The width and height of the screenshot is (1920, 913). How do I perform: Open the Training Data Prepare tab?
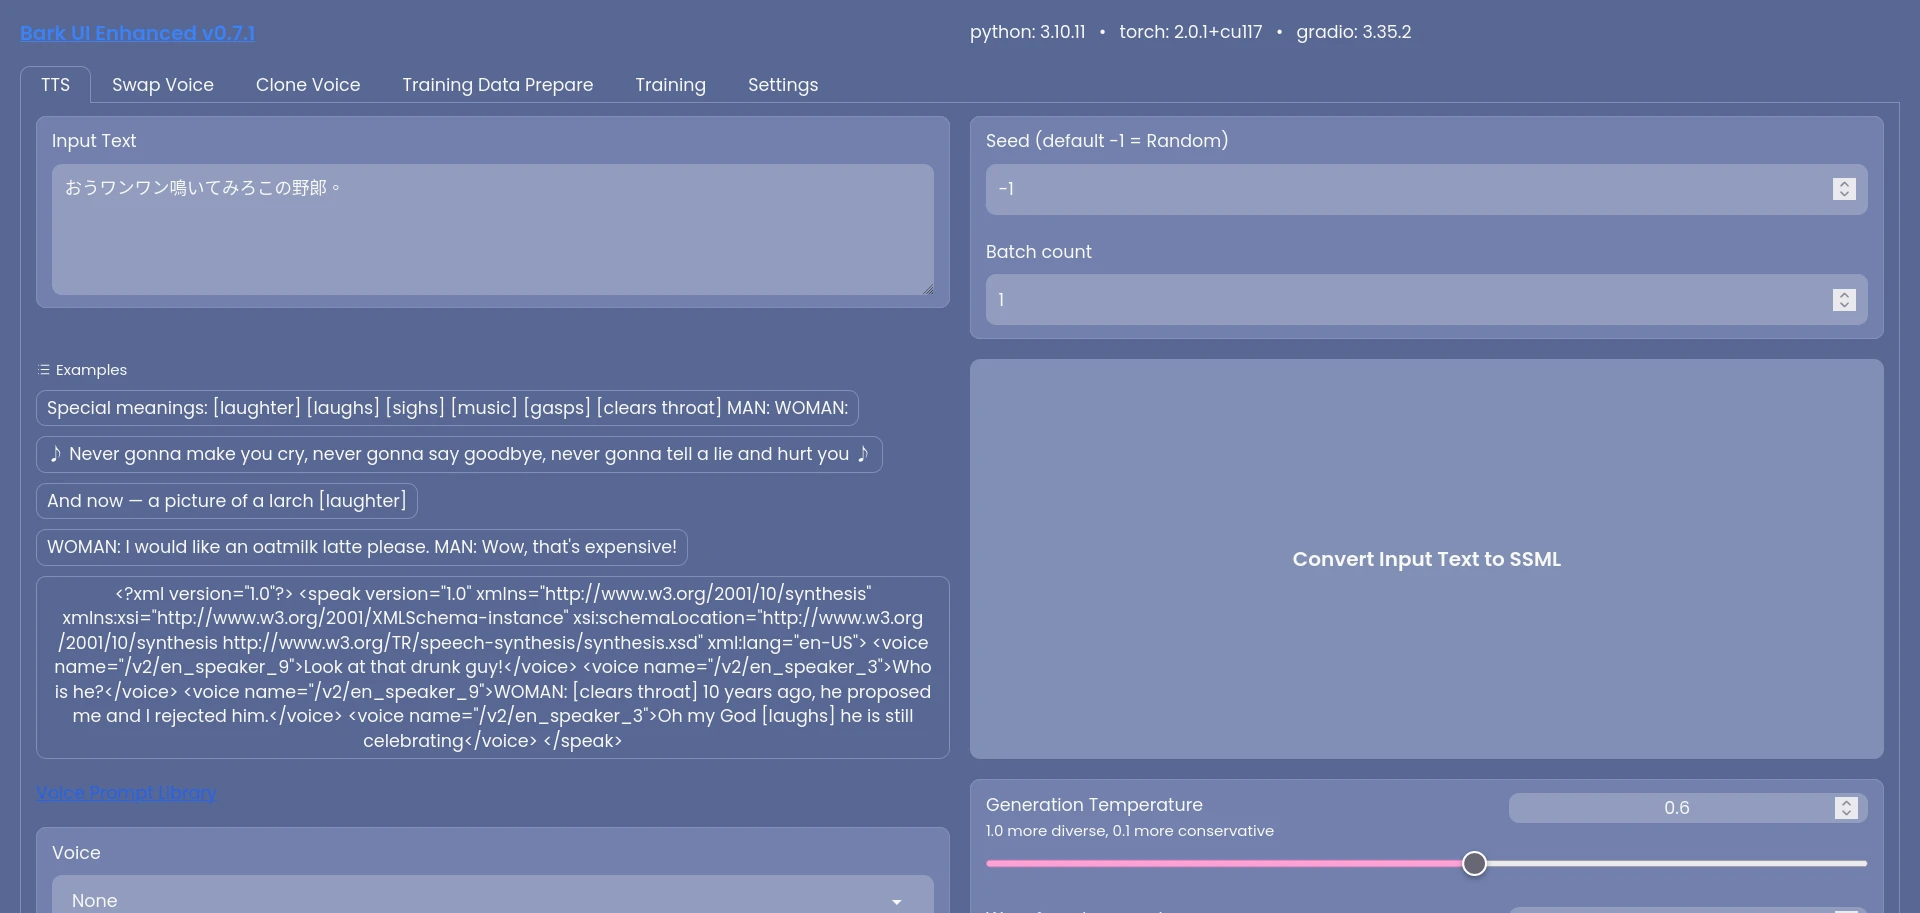click(497, 85)
